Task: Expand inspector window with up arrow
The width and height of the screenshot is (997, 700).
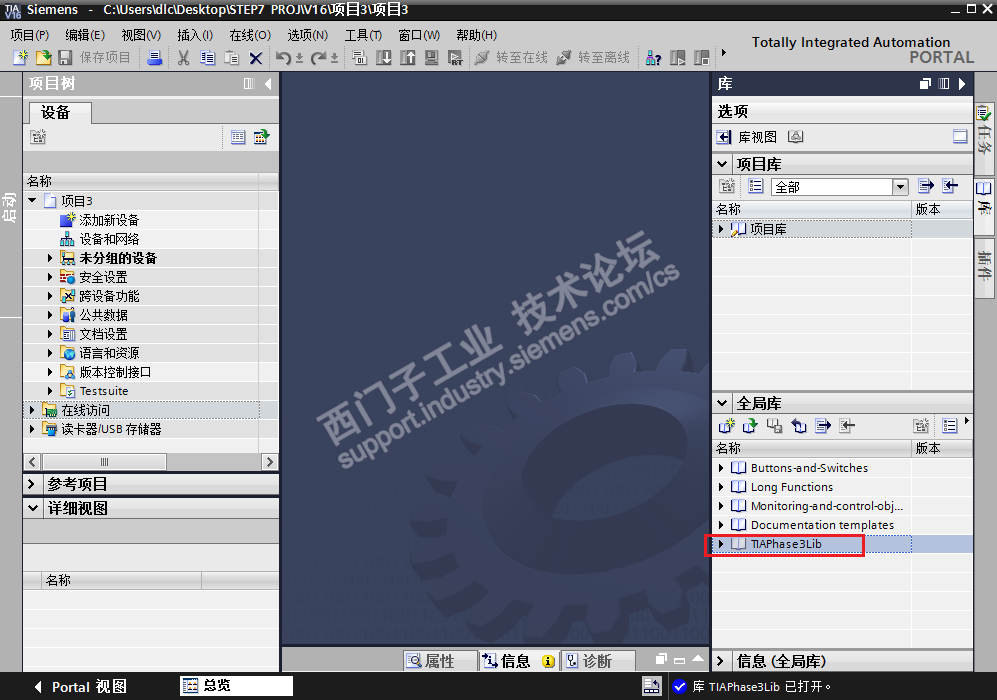Action: click(x=698, y=659)
